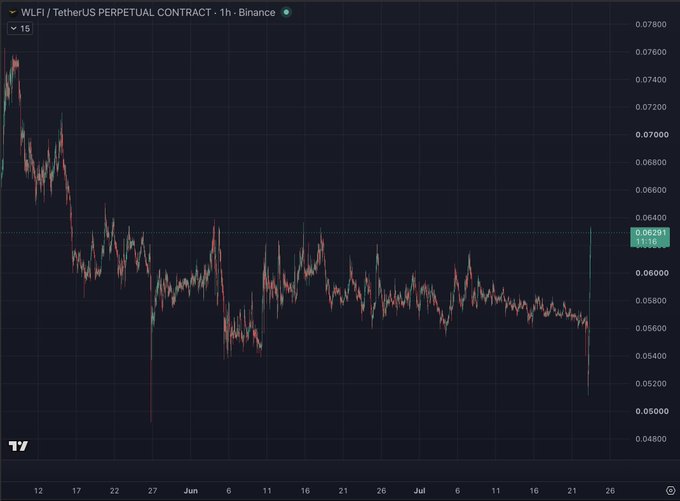Click the 22 date label on time axis
Image resolution: width=680 pixels, height=501 pixels.
[x=114, y=491]
